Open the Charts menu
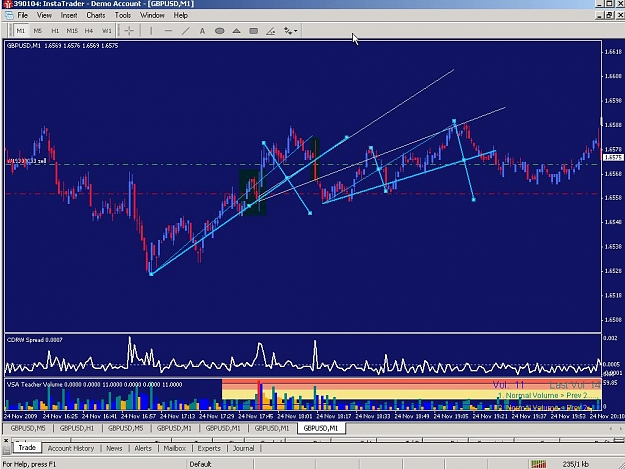Image resolution: width=625 pixels, height=469 pixels. [96, 15]
